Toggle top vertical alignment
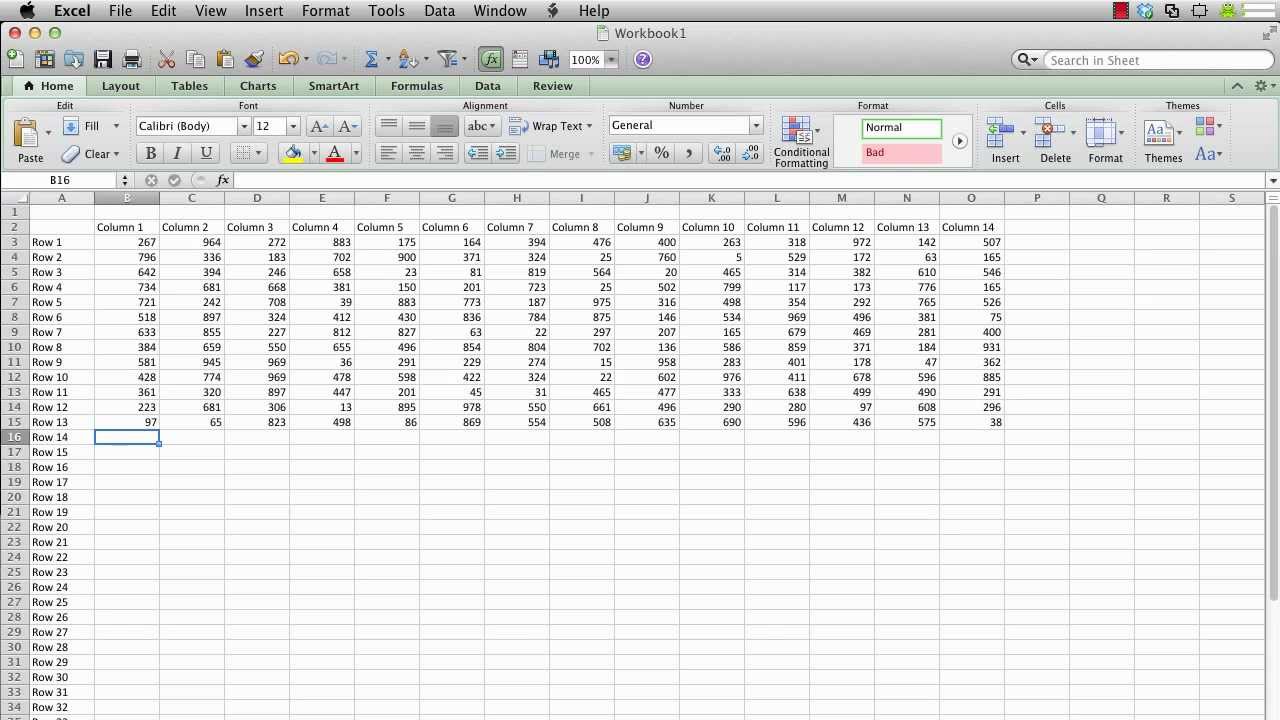This screenshot has width=1280, height=720. point(389,126)
